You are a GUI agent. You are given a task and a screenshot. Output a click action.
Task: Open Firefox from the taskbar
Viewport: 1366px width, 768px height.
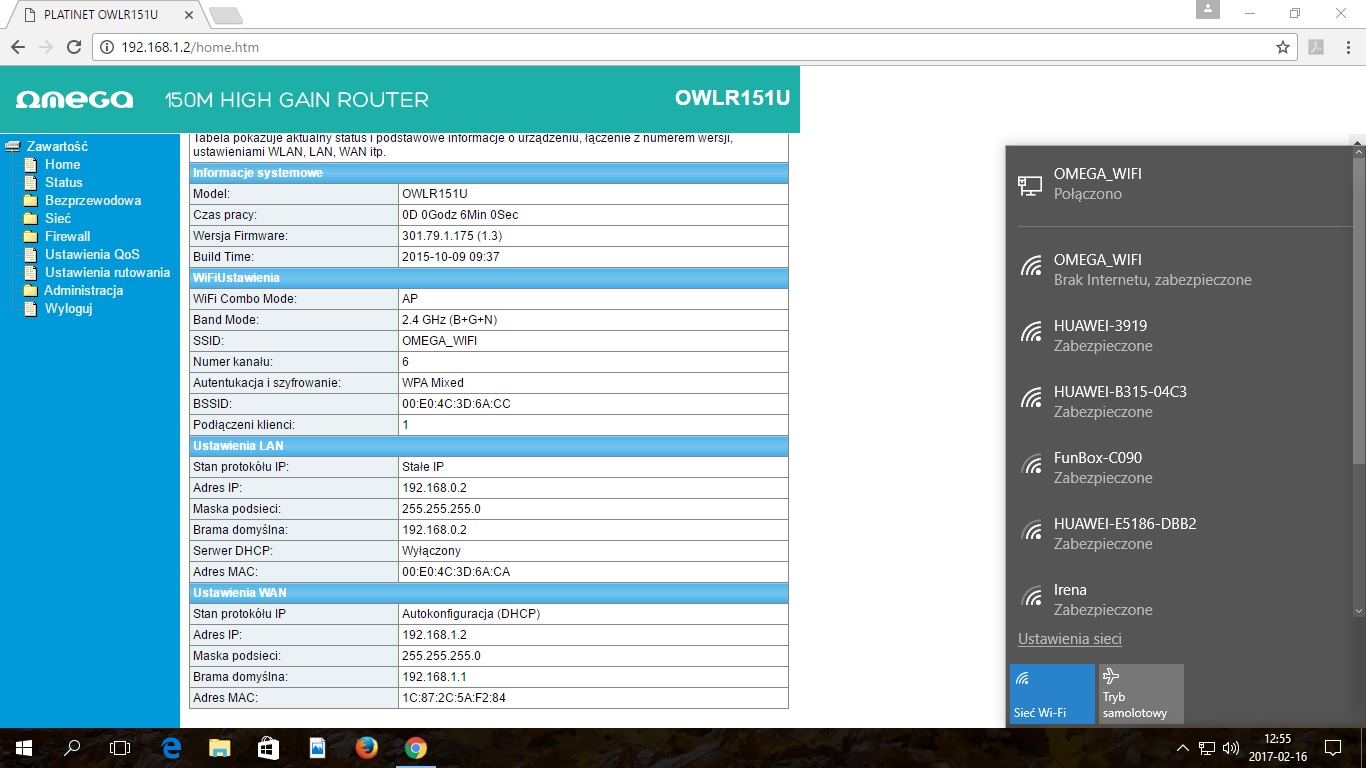pyautogui.click(x=366, y=748)
